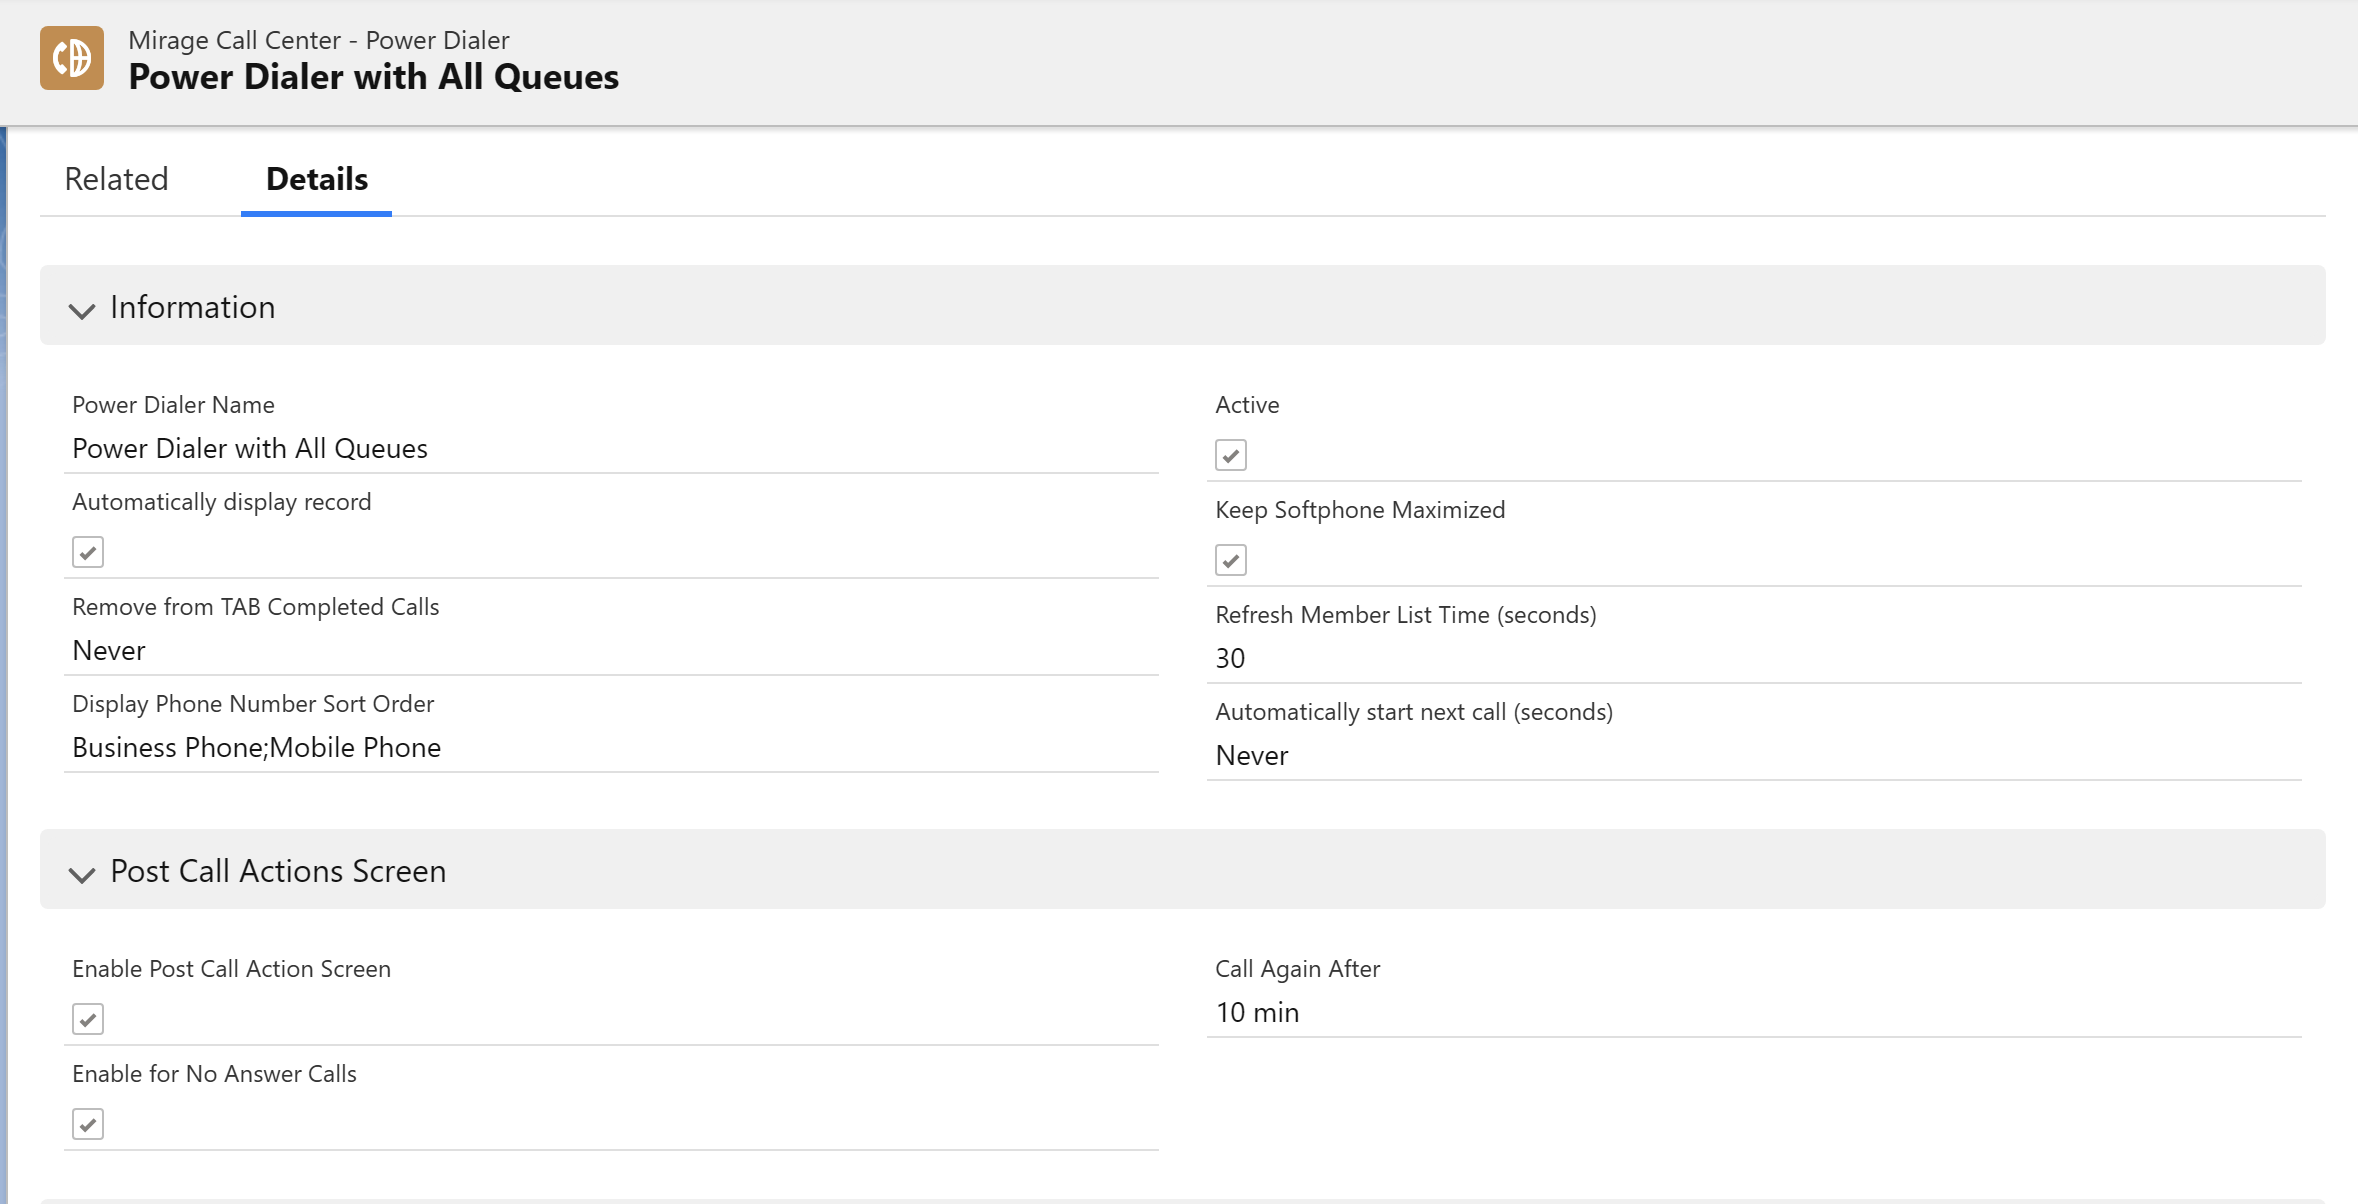Click the Power Dialer phone icon
This screenshot has height=1204, width=2358.
click(x=72, y=58)
